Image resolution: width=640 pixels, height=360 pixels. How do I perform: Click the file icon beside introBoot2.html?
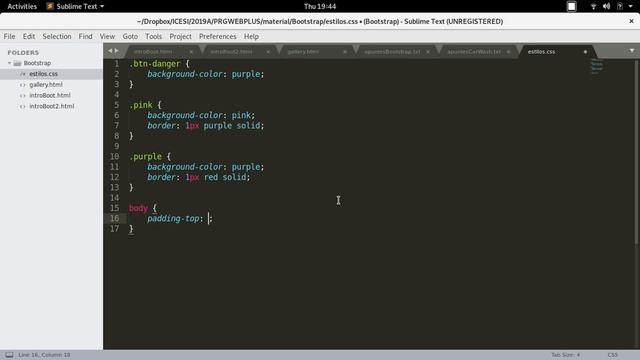[23, 106]
